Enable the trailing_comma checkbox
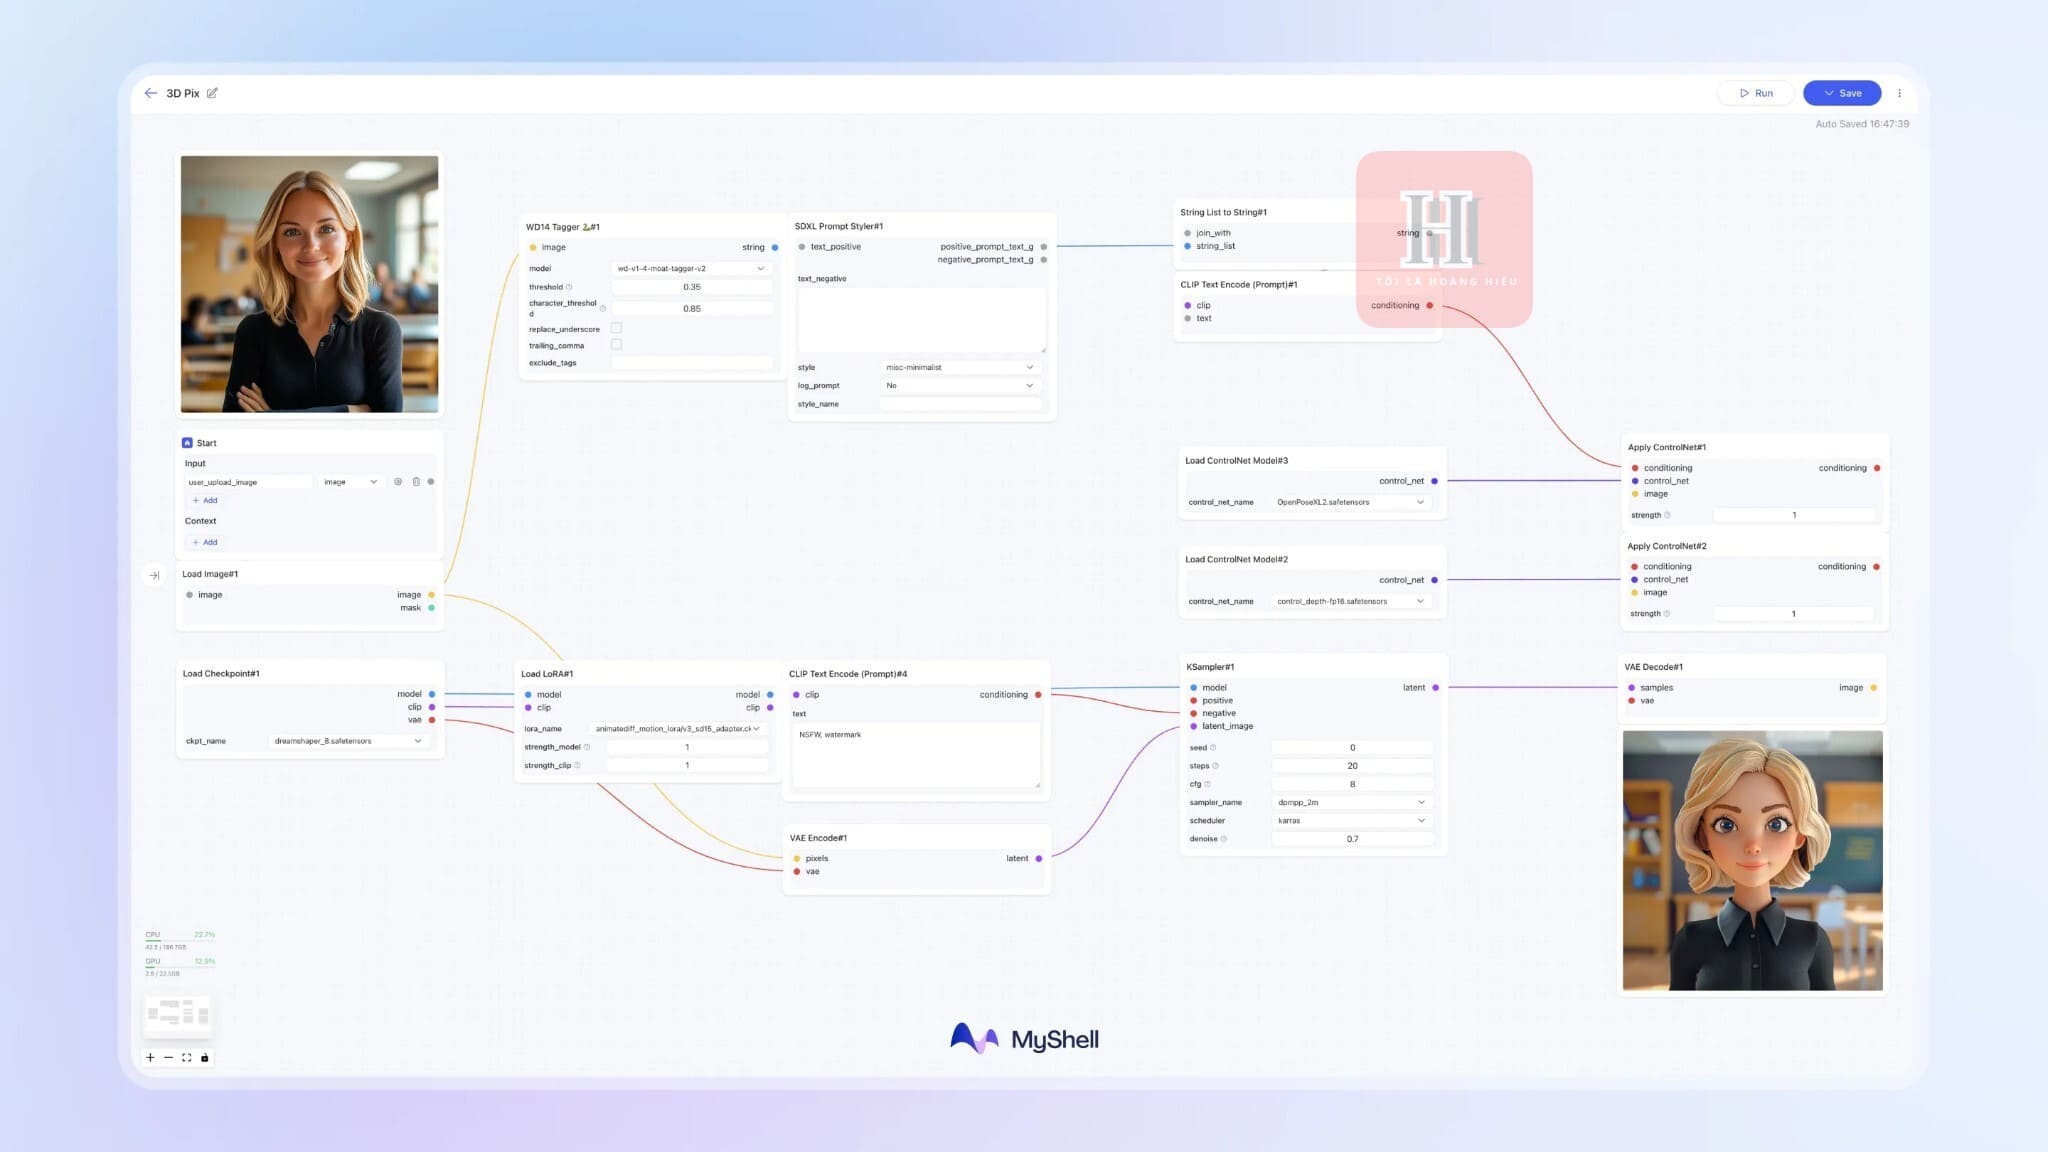Viewport: 2048px width, 1152px height. (x=616, y=344)
